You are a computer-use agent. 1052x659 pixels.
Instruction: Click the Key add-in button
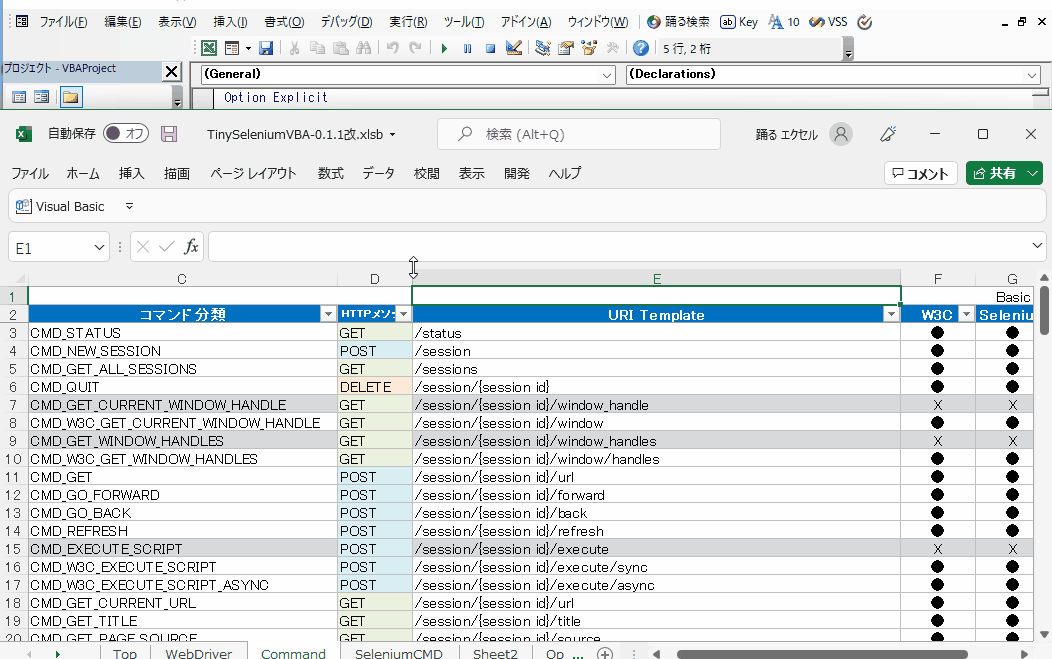click(739, 22)
